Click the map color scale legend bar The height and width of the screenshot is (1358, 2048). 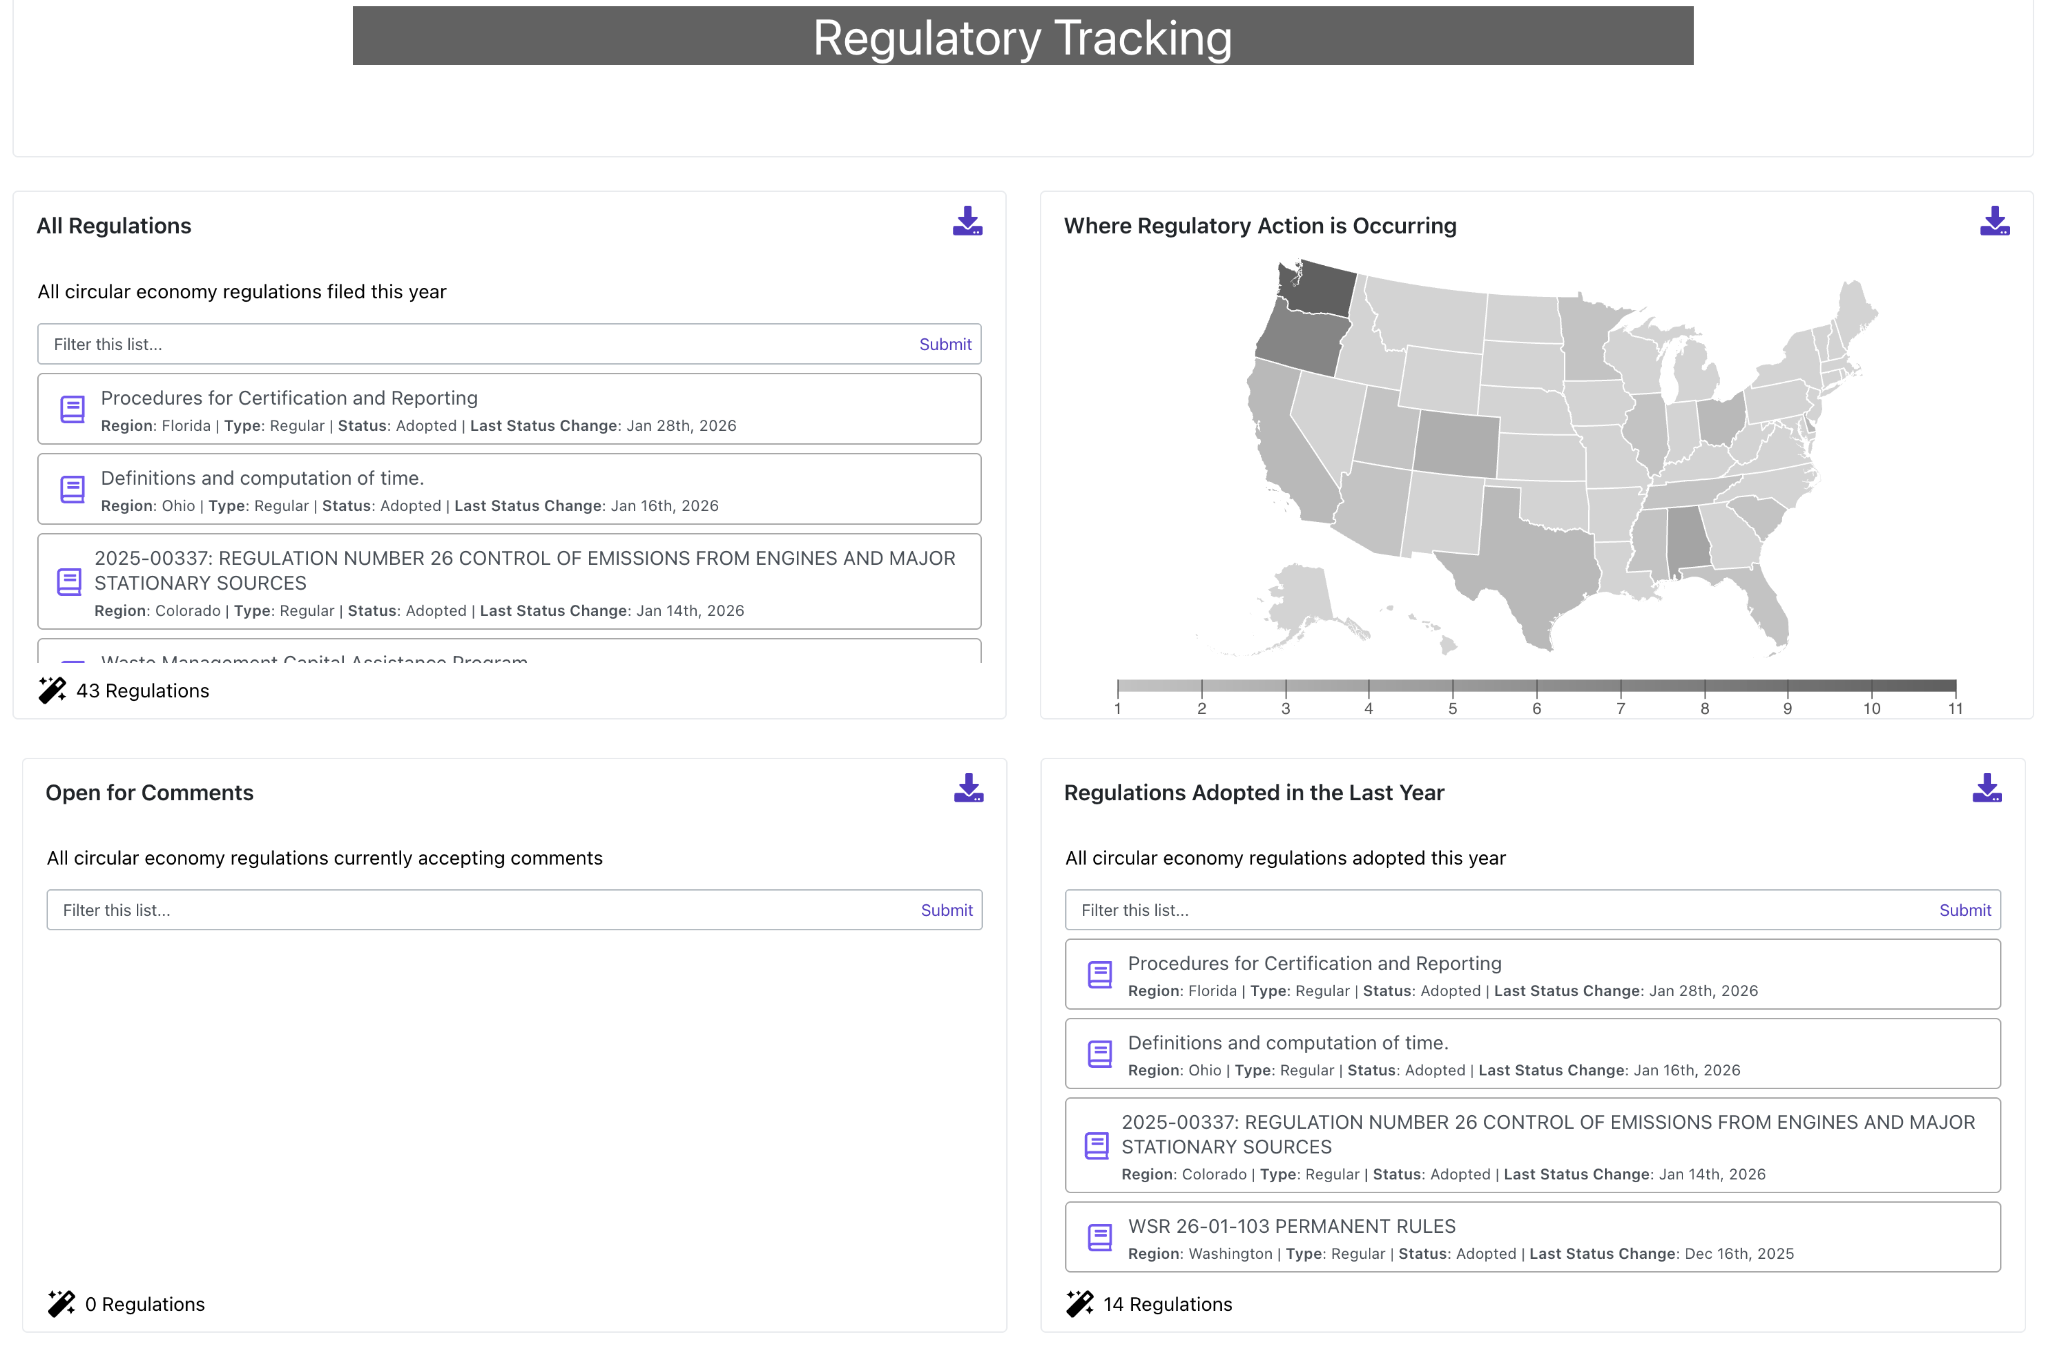click(1536, 686)
